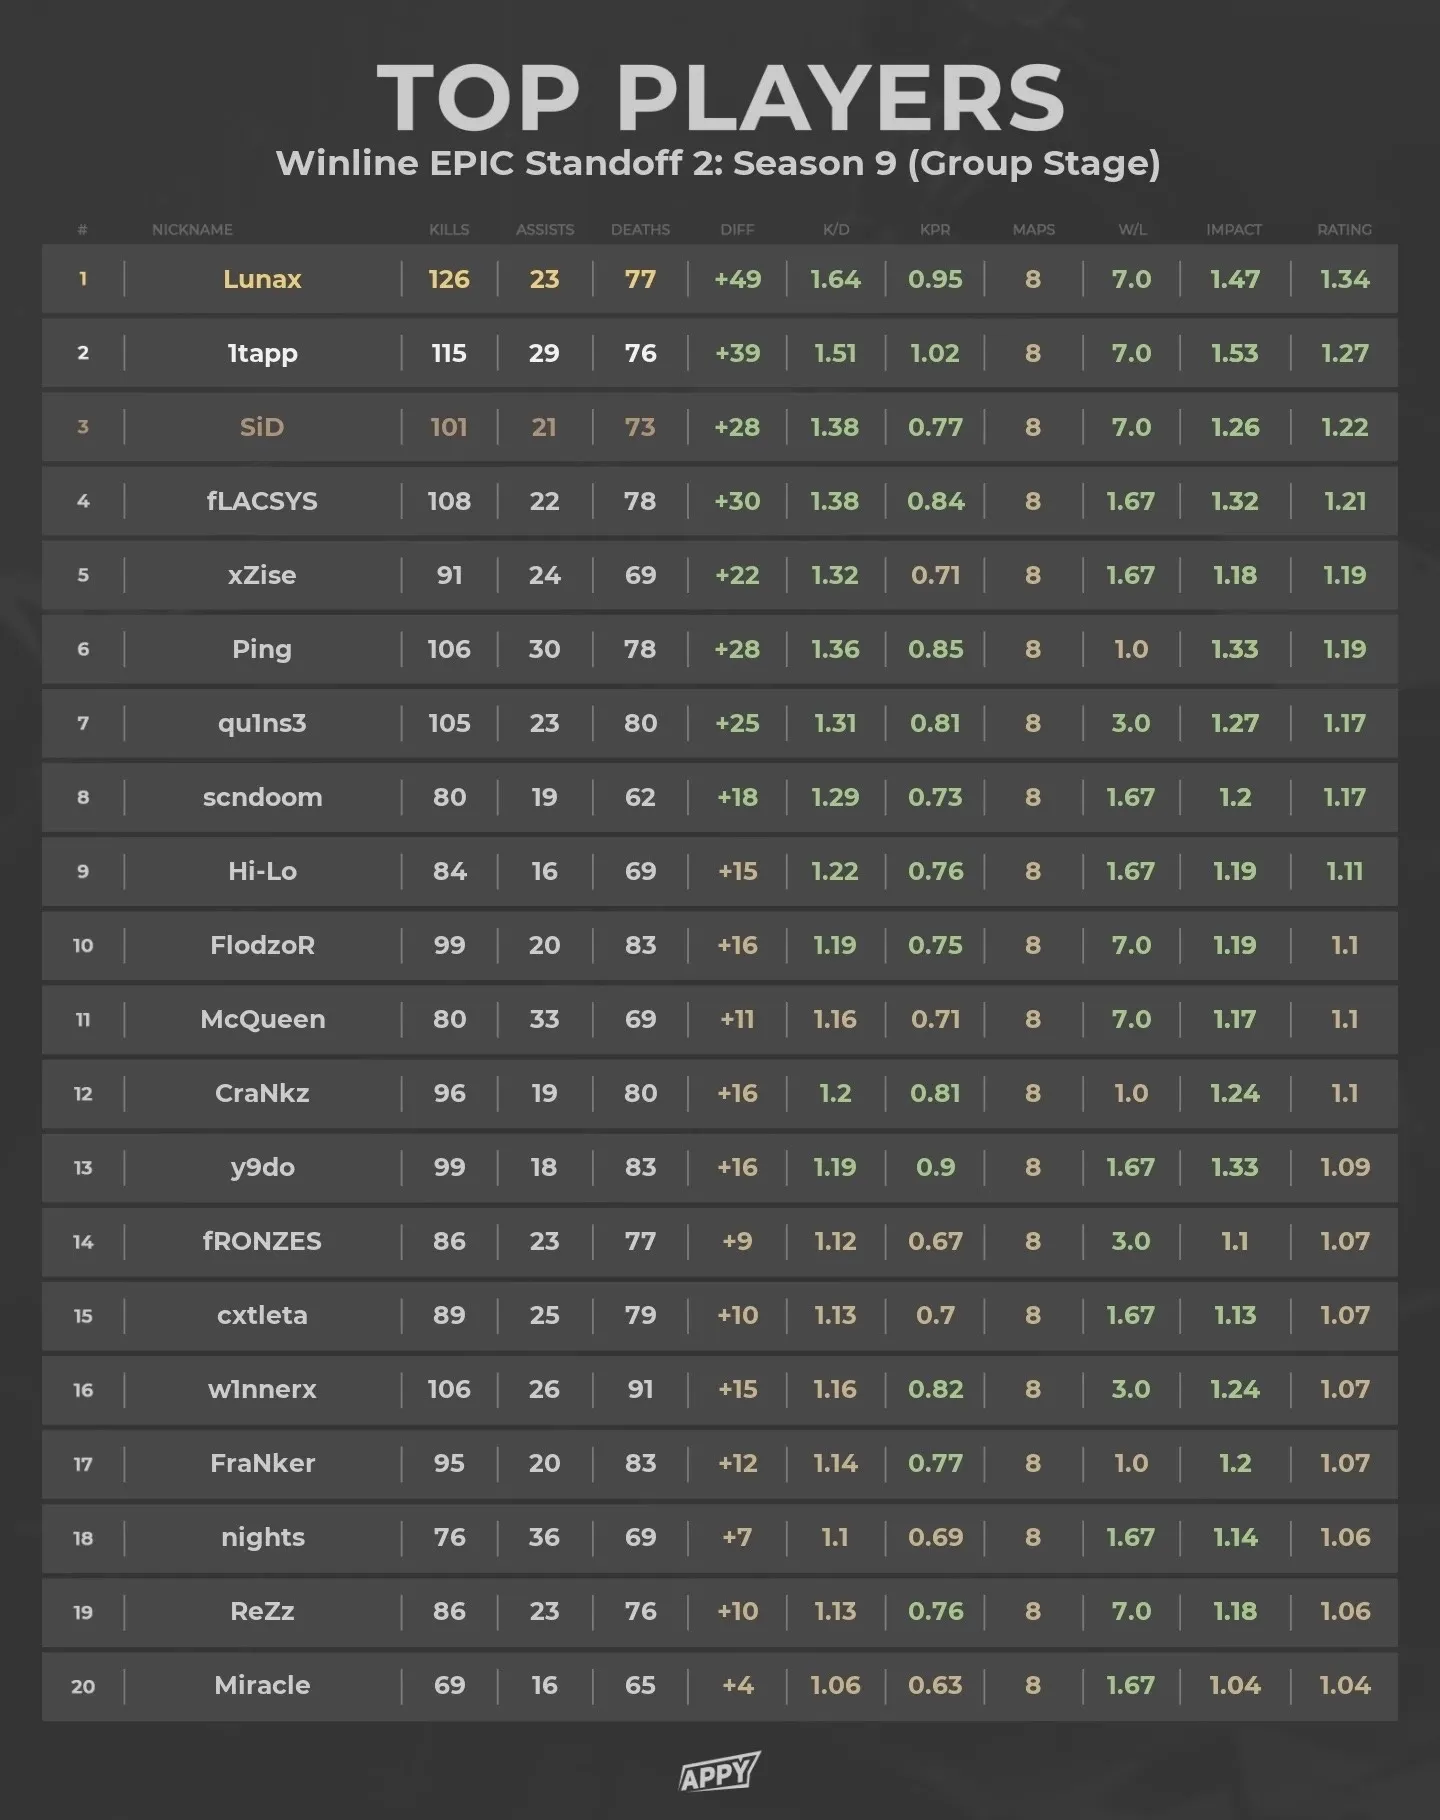This screenshot has height=1820, width=1440.
Task: Select the nickname scndoom
Action: pos(262,797)
